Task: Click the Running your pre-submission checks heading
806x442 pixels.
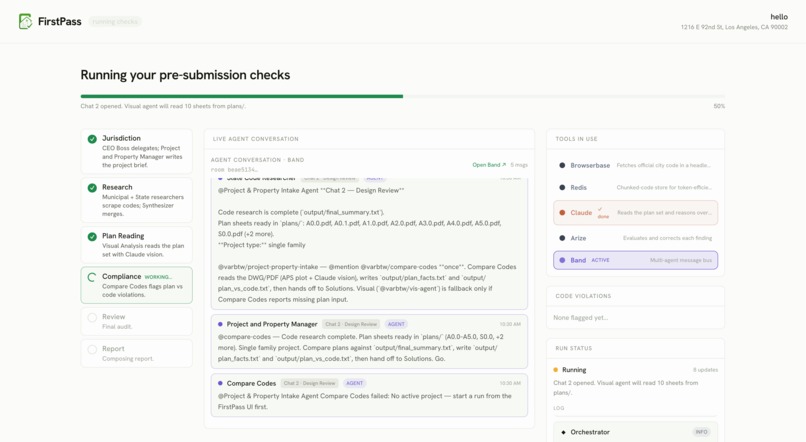Action: pyautogui.click(x=185, y=75)
